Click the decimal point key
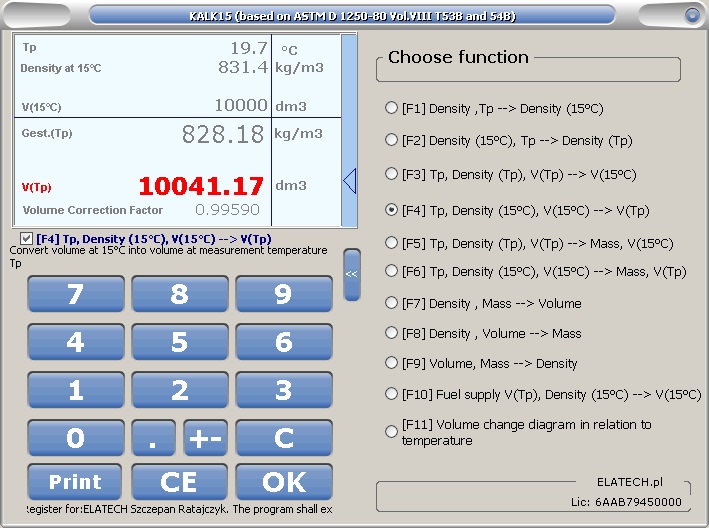The width and height of the screenshot is (709, 528). point(154,438)
